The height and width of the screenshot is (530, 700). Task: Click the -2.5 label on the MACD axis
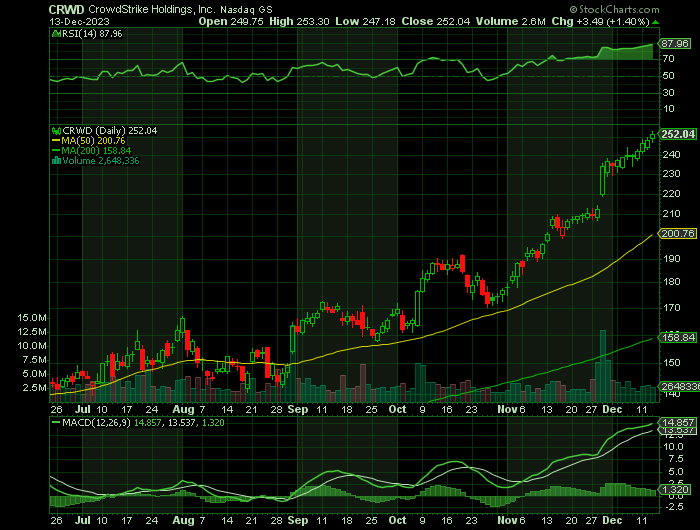(673, 507)
